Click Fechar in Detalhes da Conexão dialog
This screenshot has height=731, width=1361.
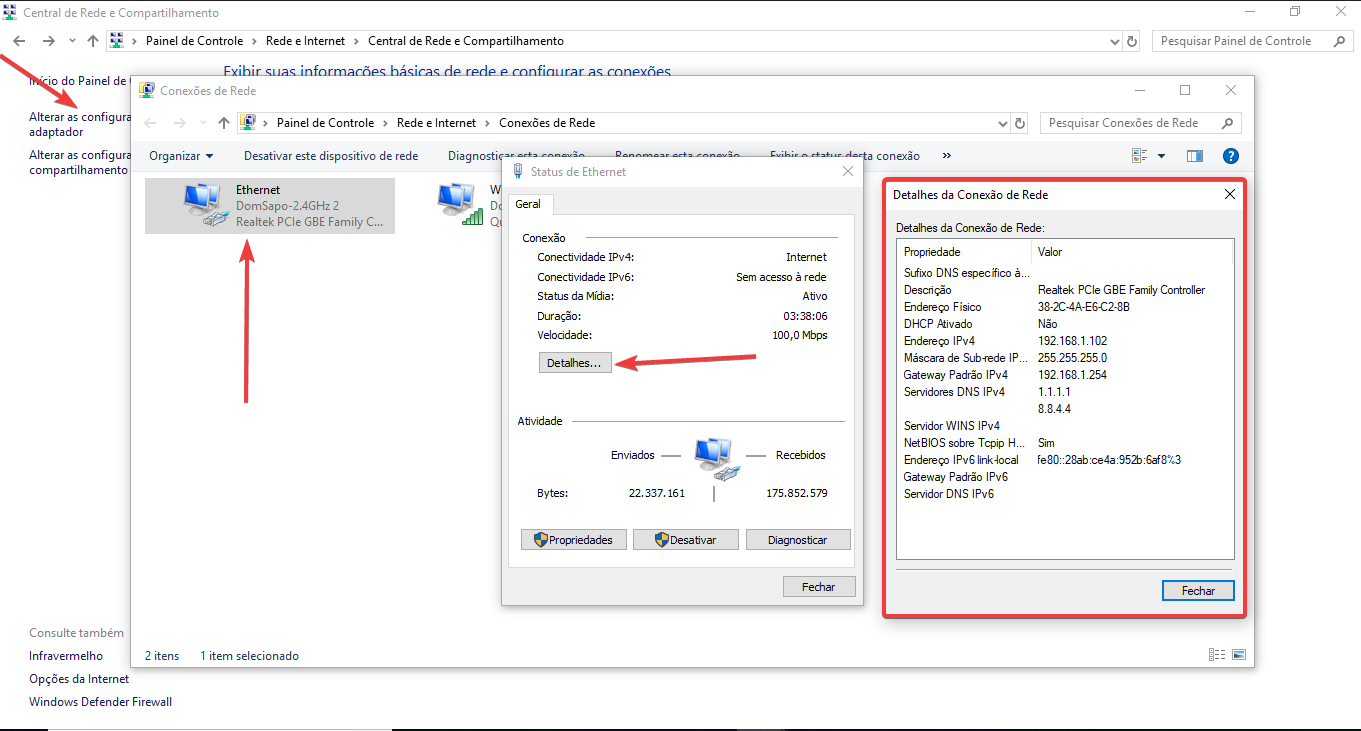coord(1198,591)
